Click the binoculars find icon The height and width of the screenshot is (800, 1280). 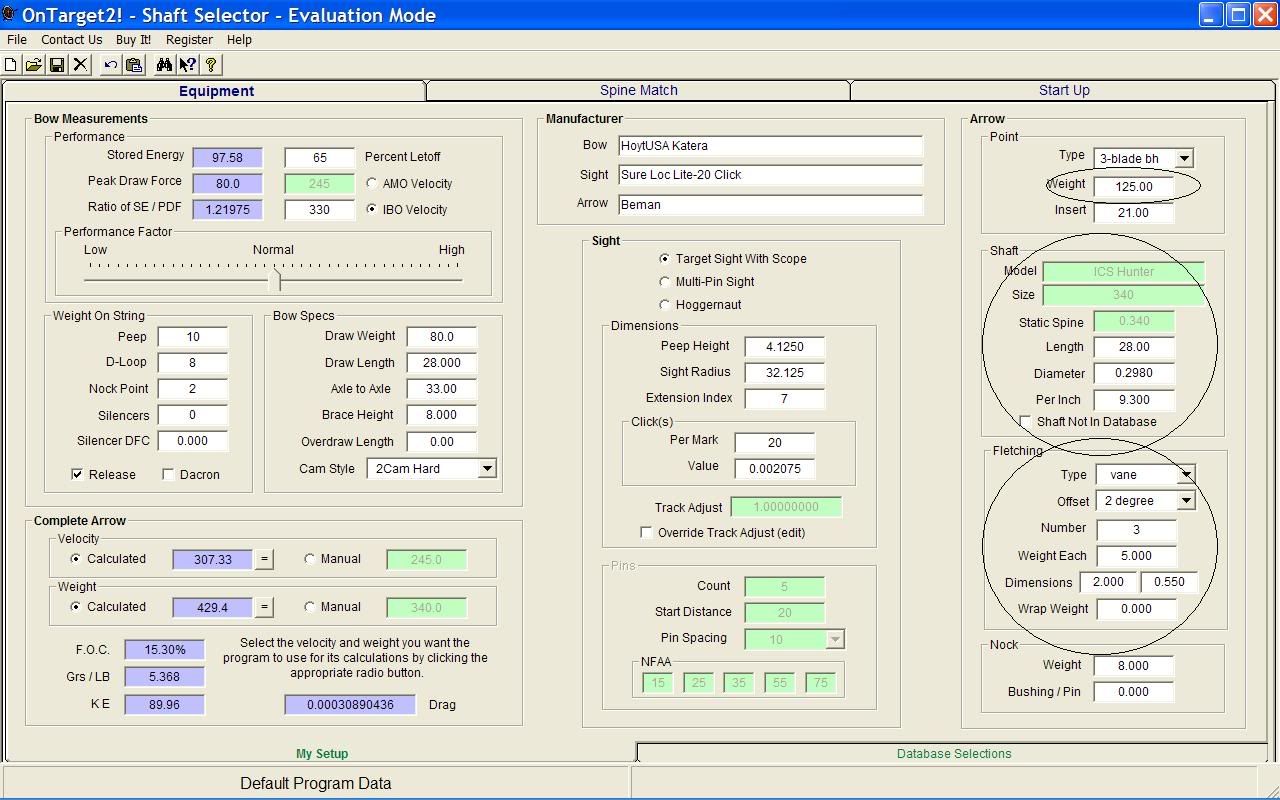click(164, 65)
